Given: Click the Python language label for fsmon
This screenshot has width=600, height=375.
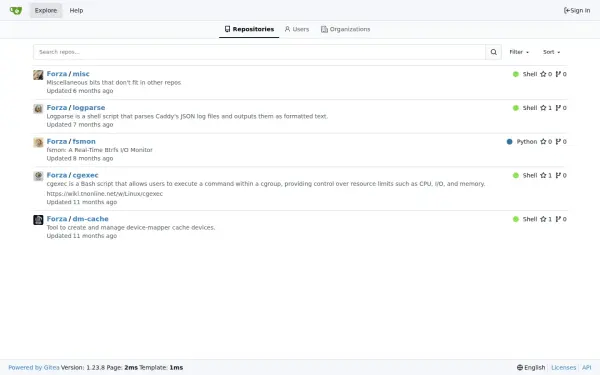Looking at the screenshot, I should point(527,142).
